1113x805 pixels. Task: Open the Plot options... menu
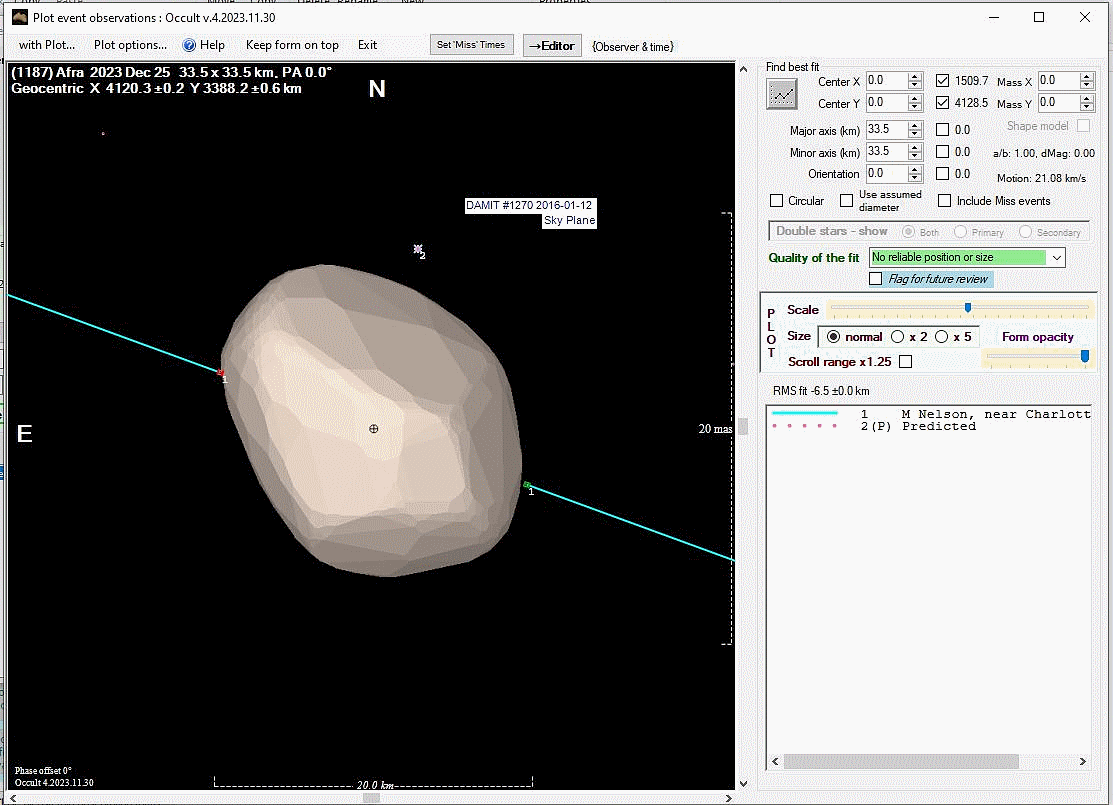point(130,45)
